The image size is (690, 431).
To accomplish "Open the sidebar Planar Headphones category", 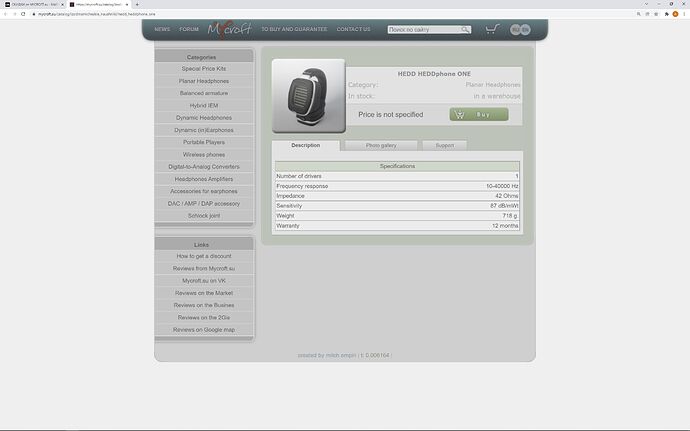I will coord(204,81).
